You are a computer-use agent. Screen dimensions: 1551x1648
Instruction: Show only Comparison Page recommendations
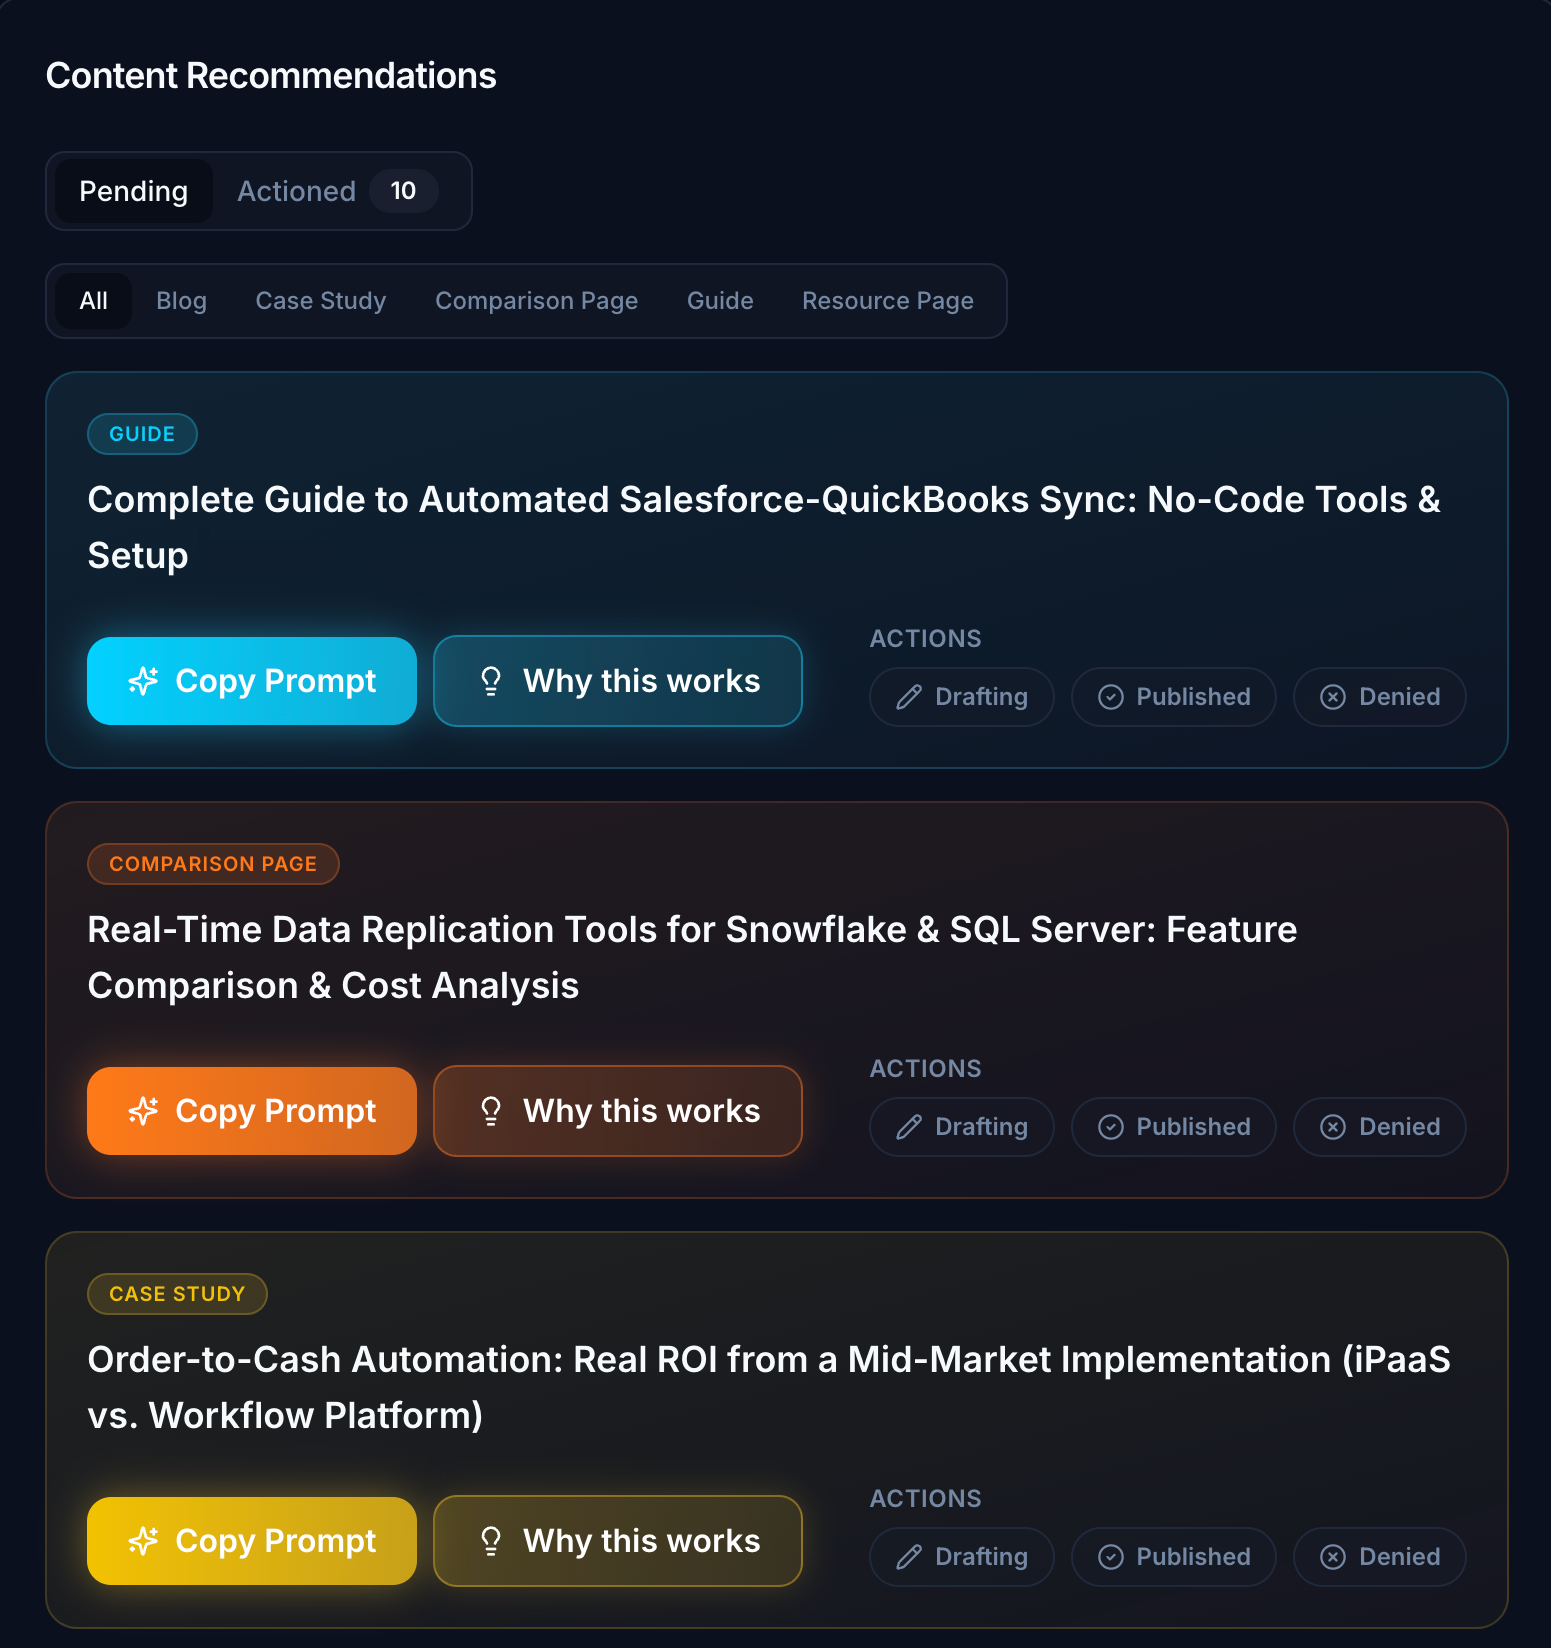(536, 301)
